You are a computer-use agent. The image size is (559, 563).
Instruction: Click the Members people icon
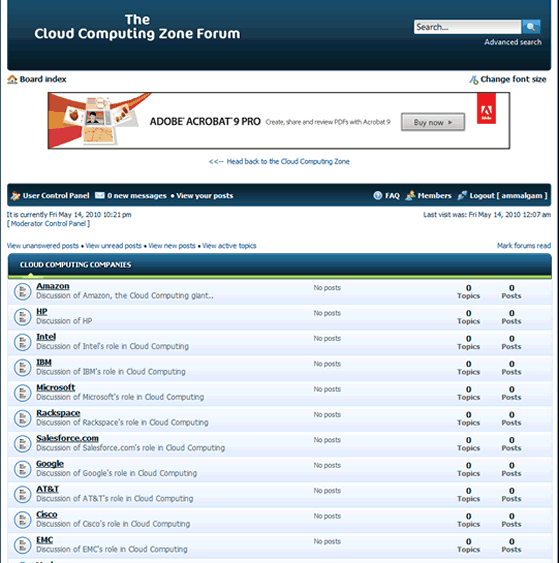point(410,195)
